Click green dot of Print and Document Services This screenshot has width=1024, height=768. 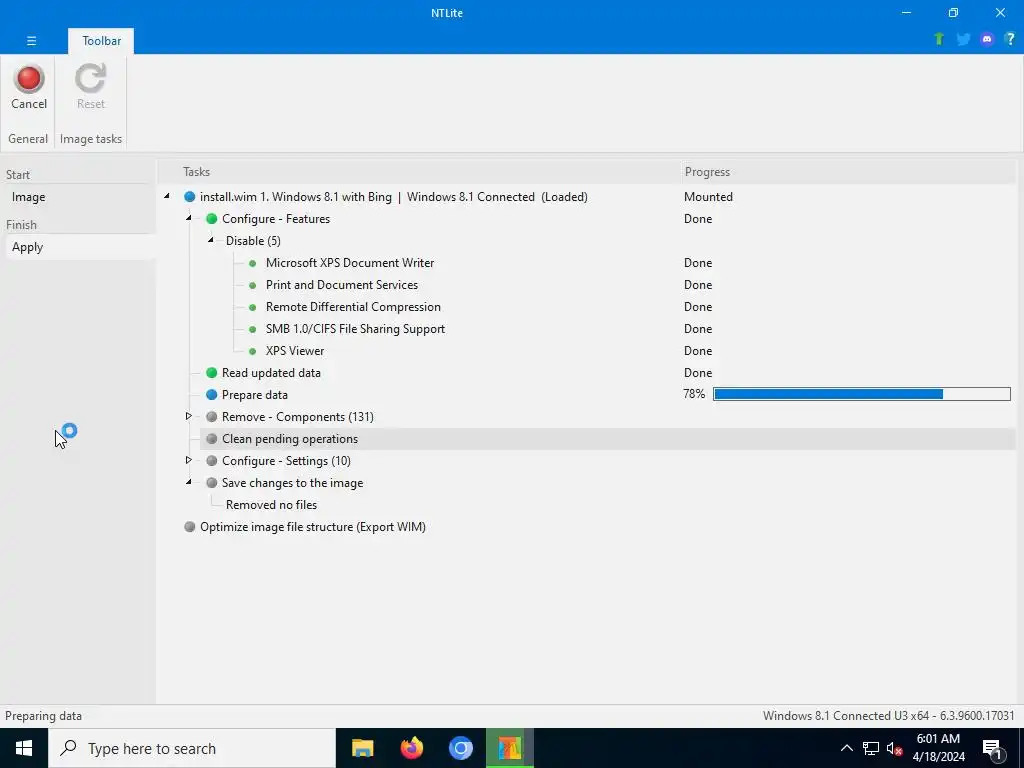(x=253, y=285)
